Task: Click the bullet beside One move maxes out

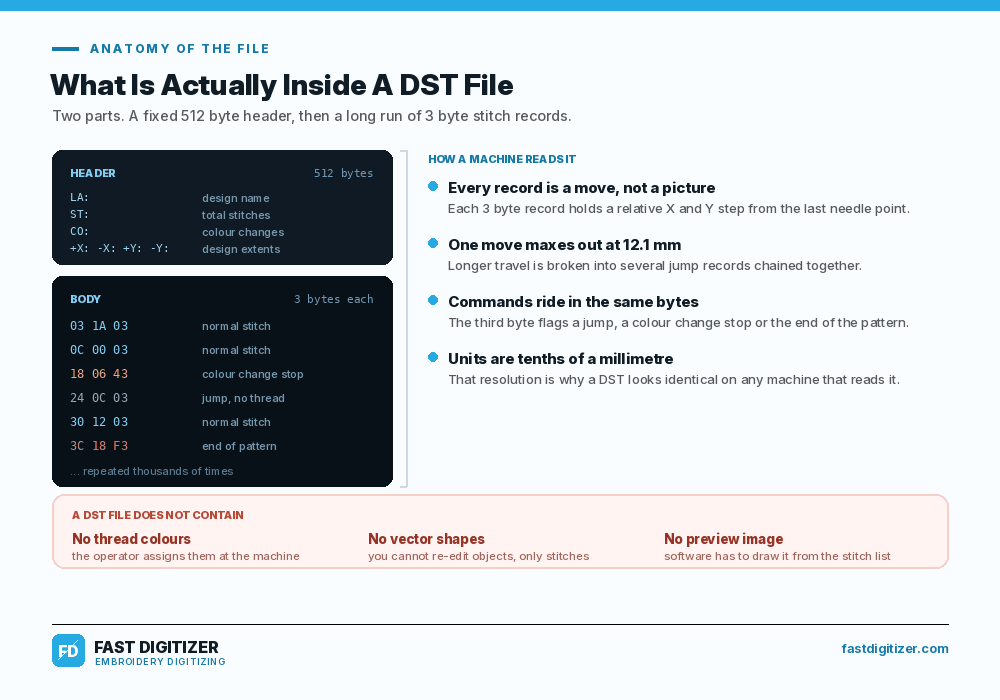Action: [x=433, y=243]
